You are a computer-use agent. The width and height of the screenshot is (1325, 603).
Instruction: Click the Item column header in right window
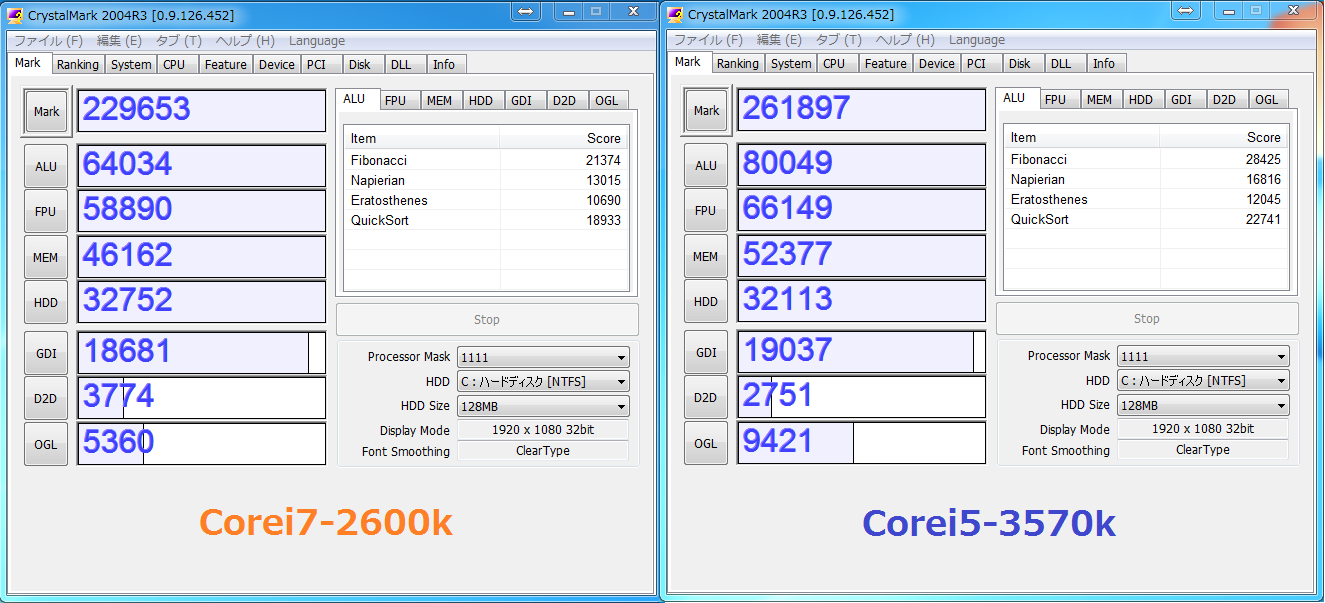click(1082, 138)
